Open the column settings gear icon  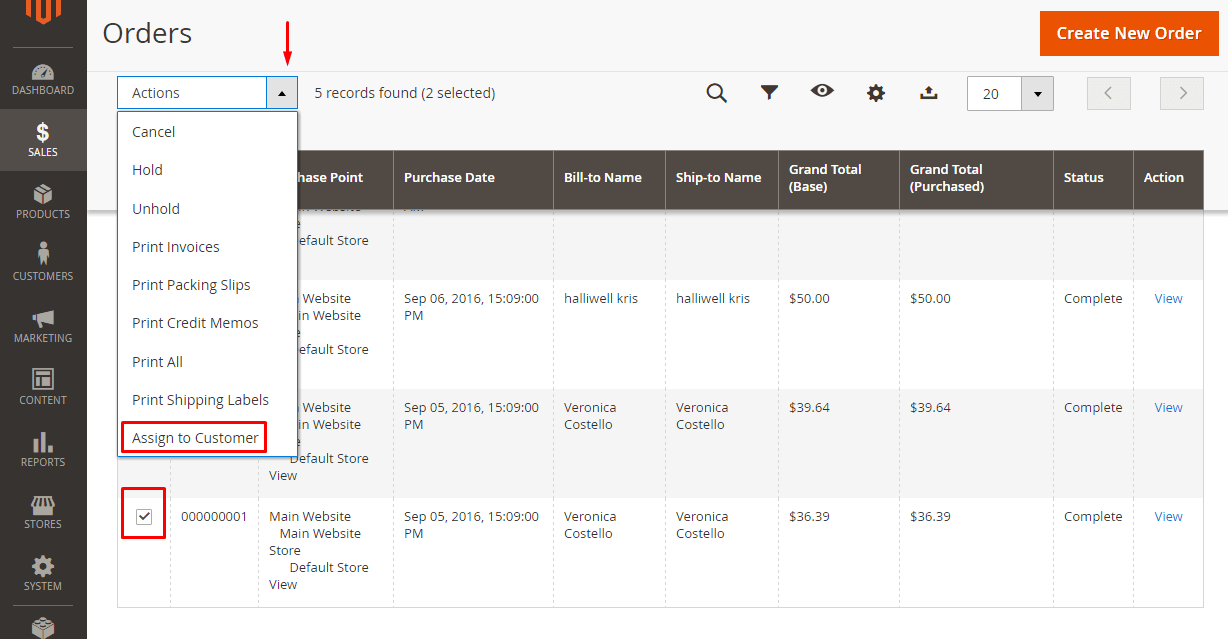876,93
